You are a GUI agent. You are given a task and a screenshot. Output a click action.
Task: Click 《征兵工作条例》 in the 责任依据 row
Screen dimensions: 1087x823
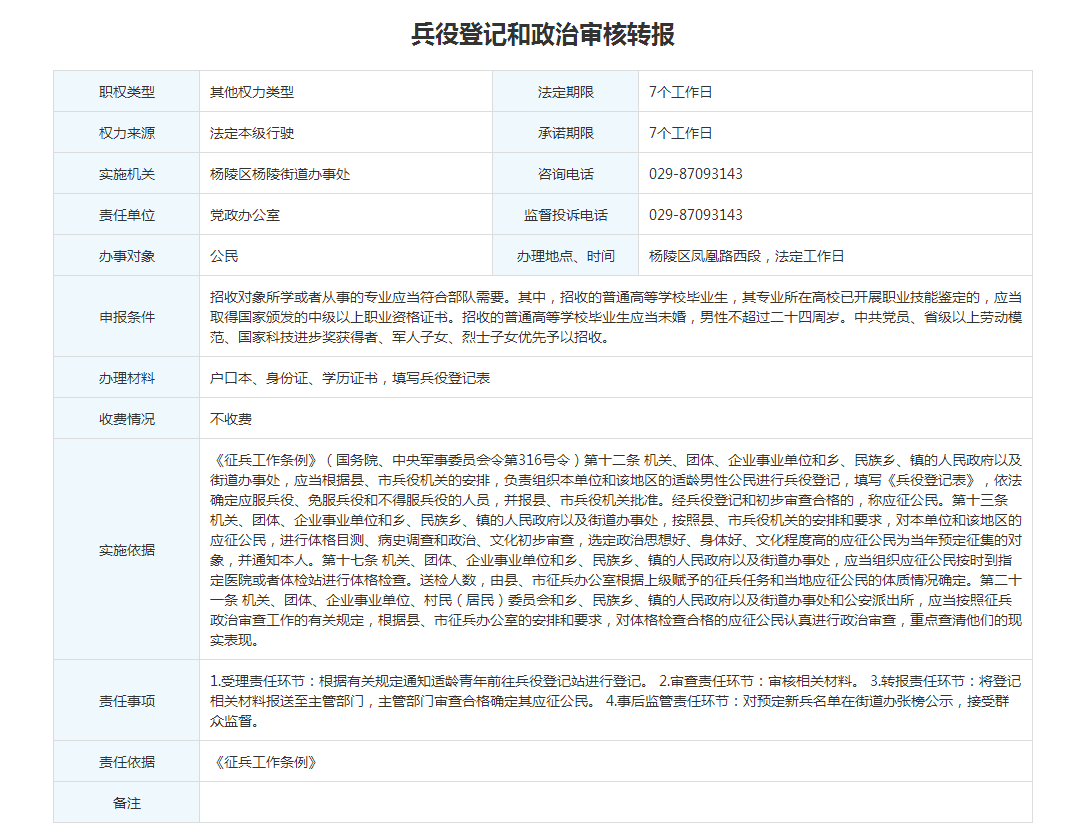(x=266, y=762)
